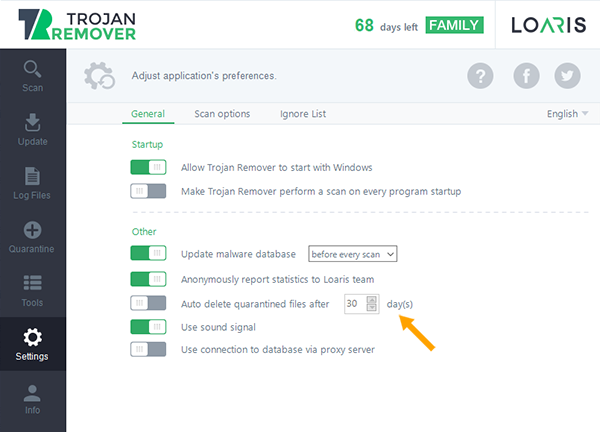Screen dimensions: 600x432
Task: Open the Tools section
Action: 33,290
